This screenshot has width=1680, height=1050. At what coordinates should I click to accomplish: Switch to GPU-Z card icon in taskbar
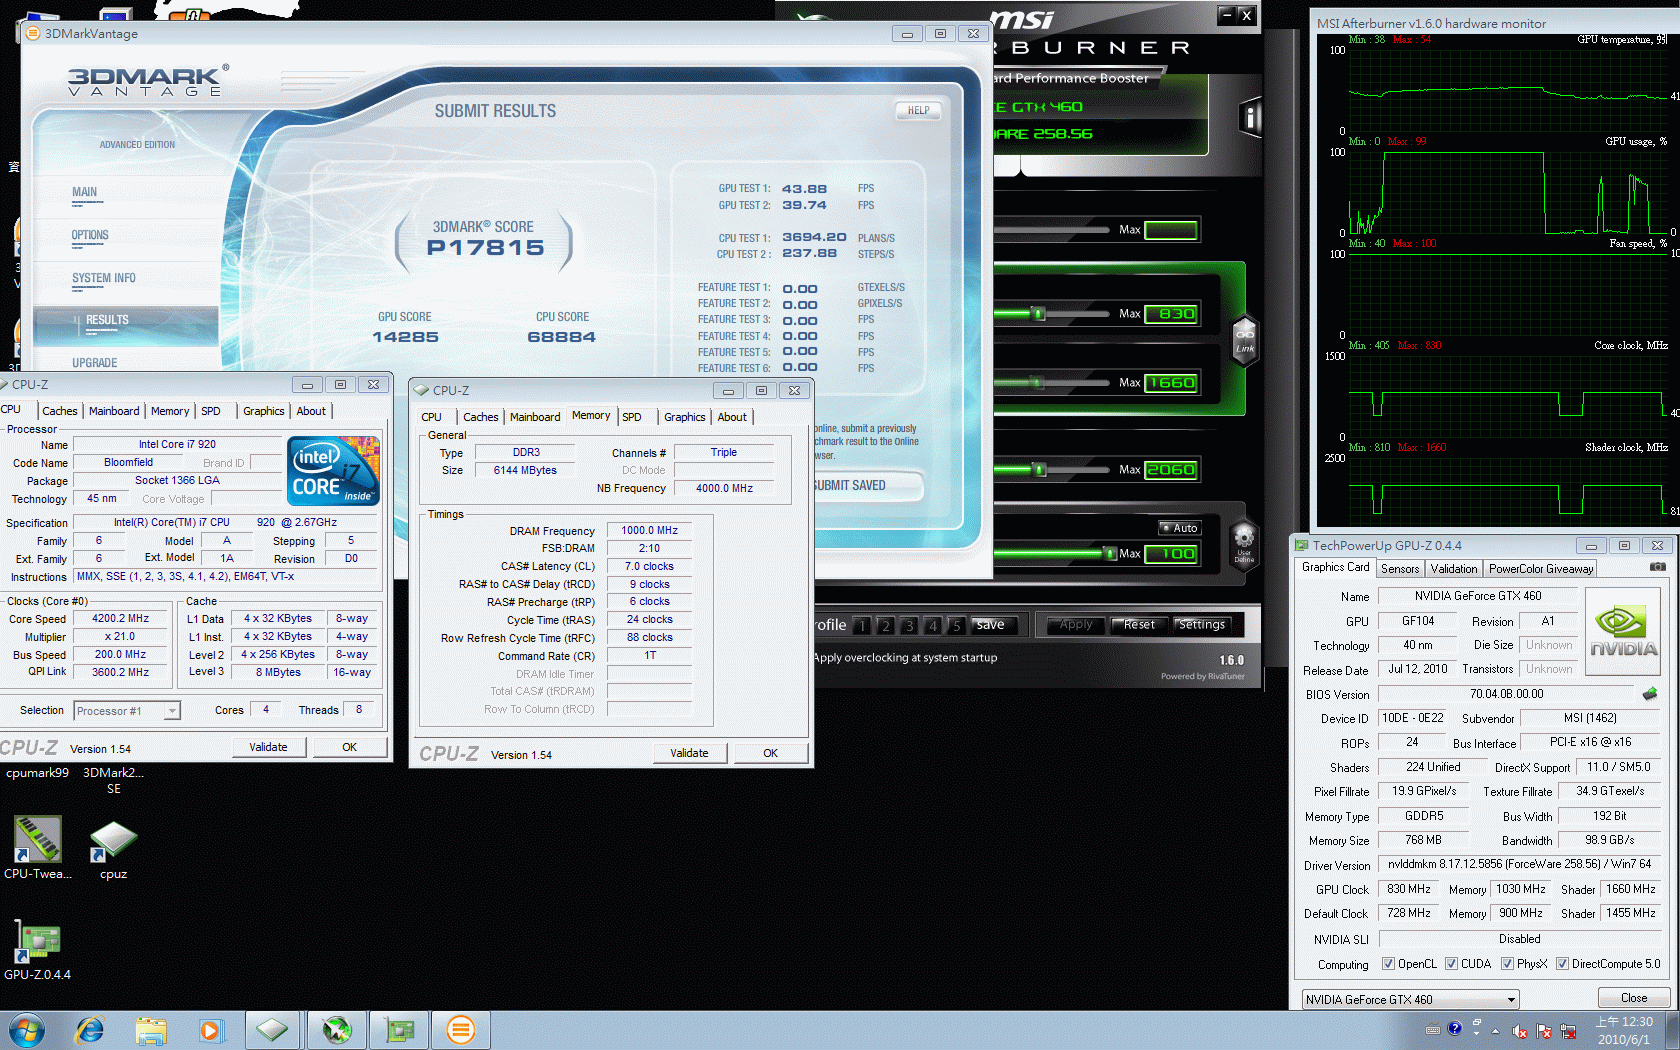tap(400, 1030)
